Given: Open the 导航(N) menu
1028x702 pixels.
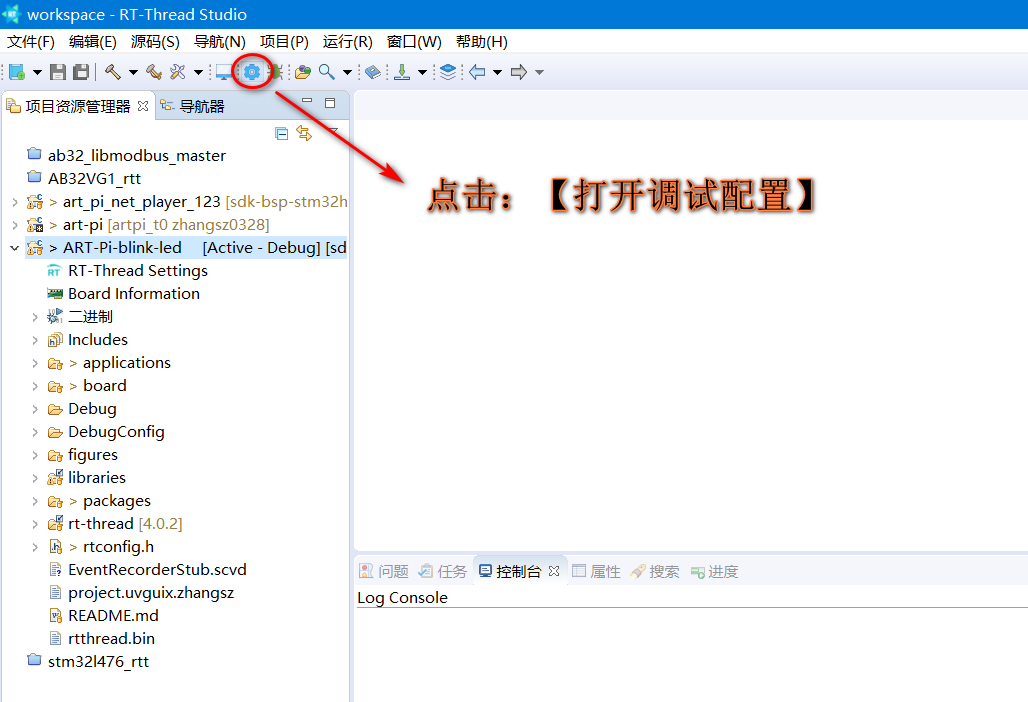Looking at the screenshot, I should [220, 42].
